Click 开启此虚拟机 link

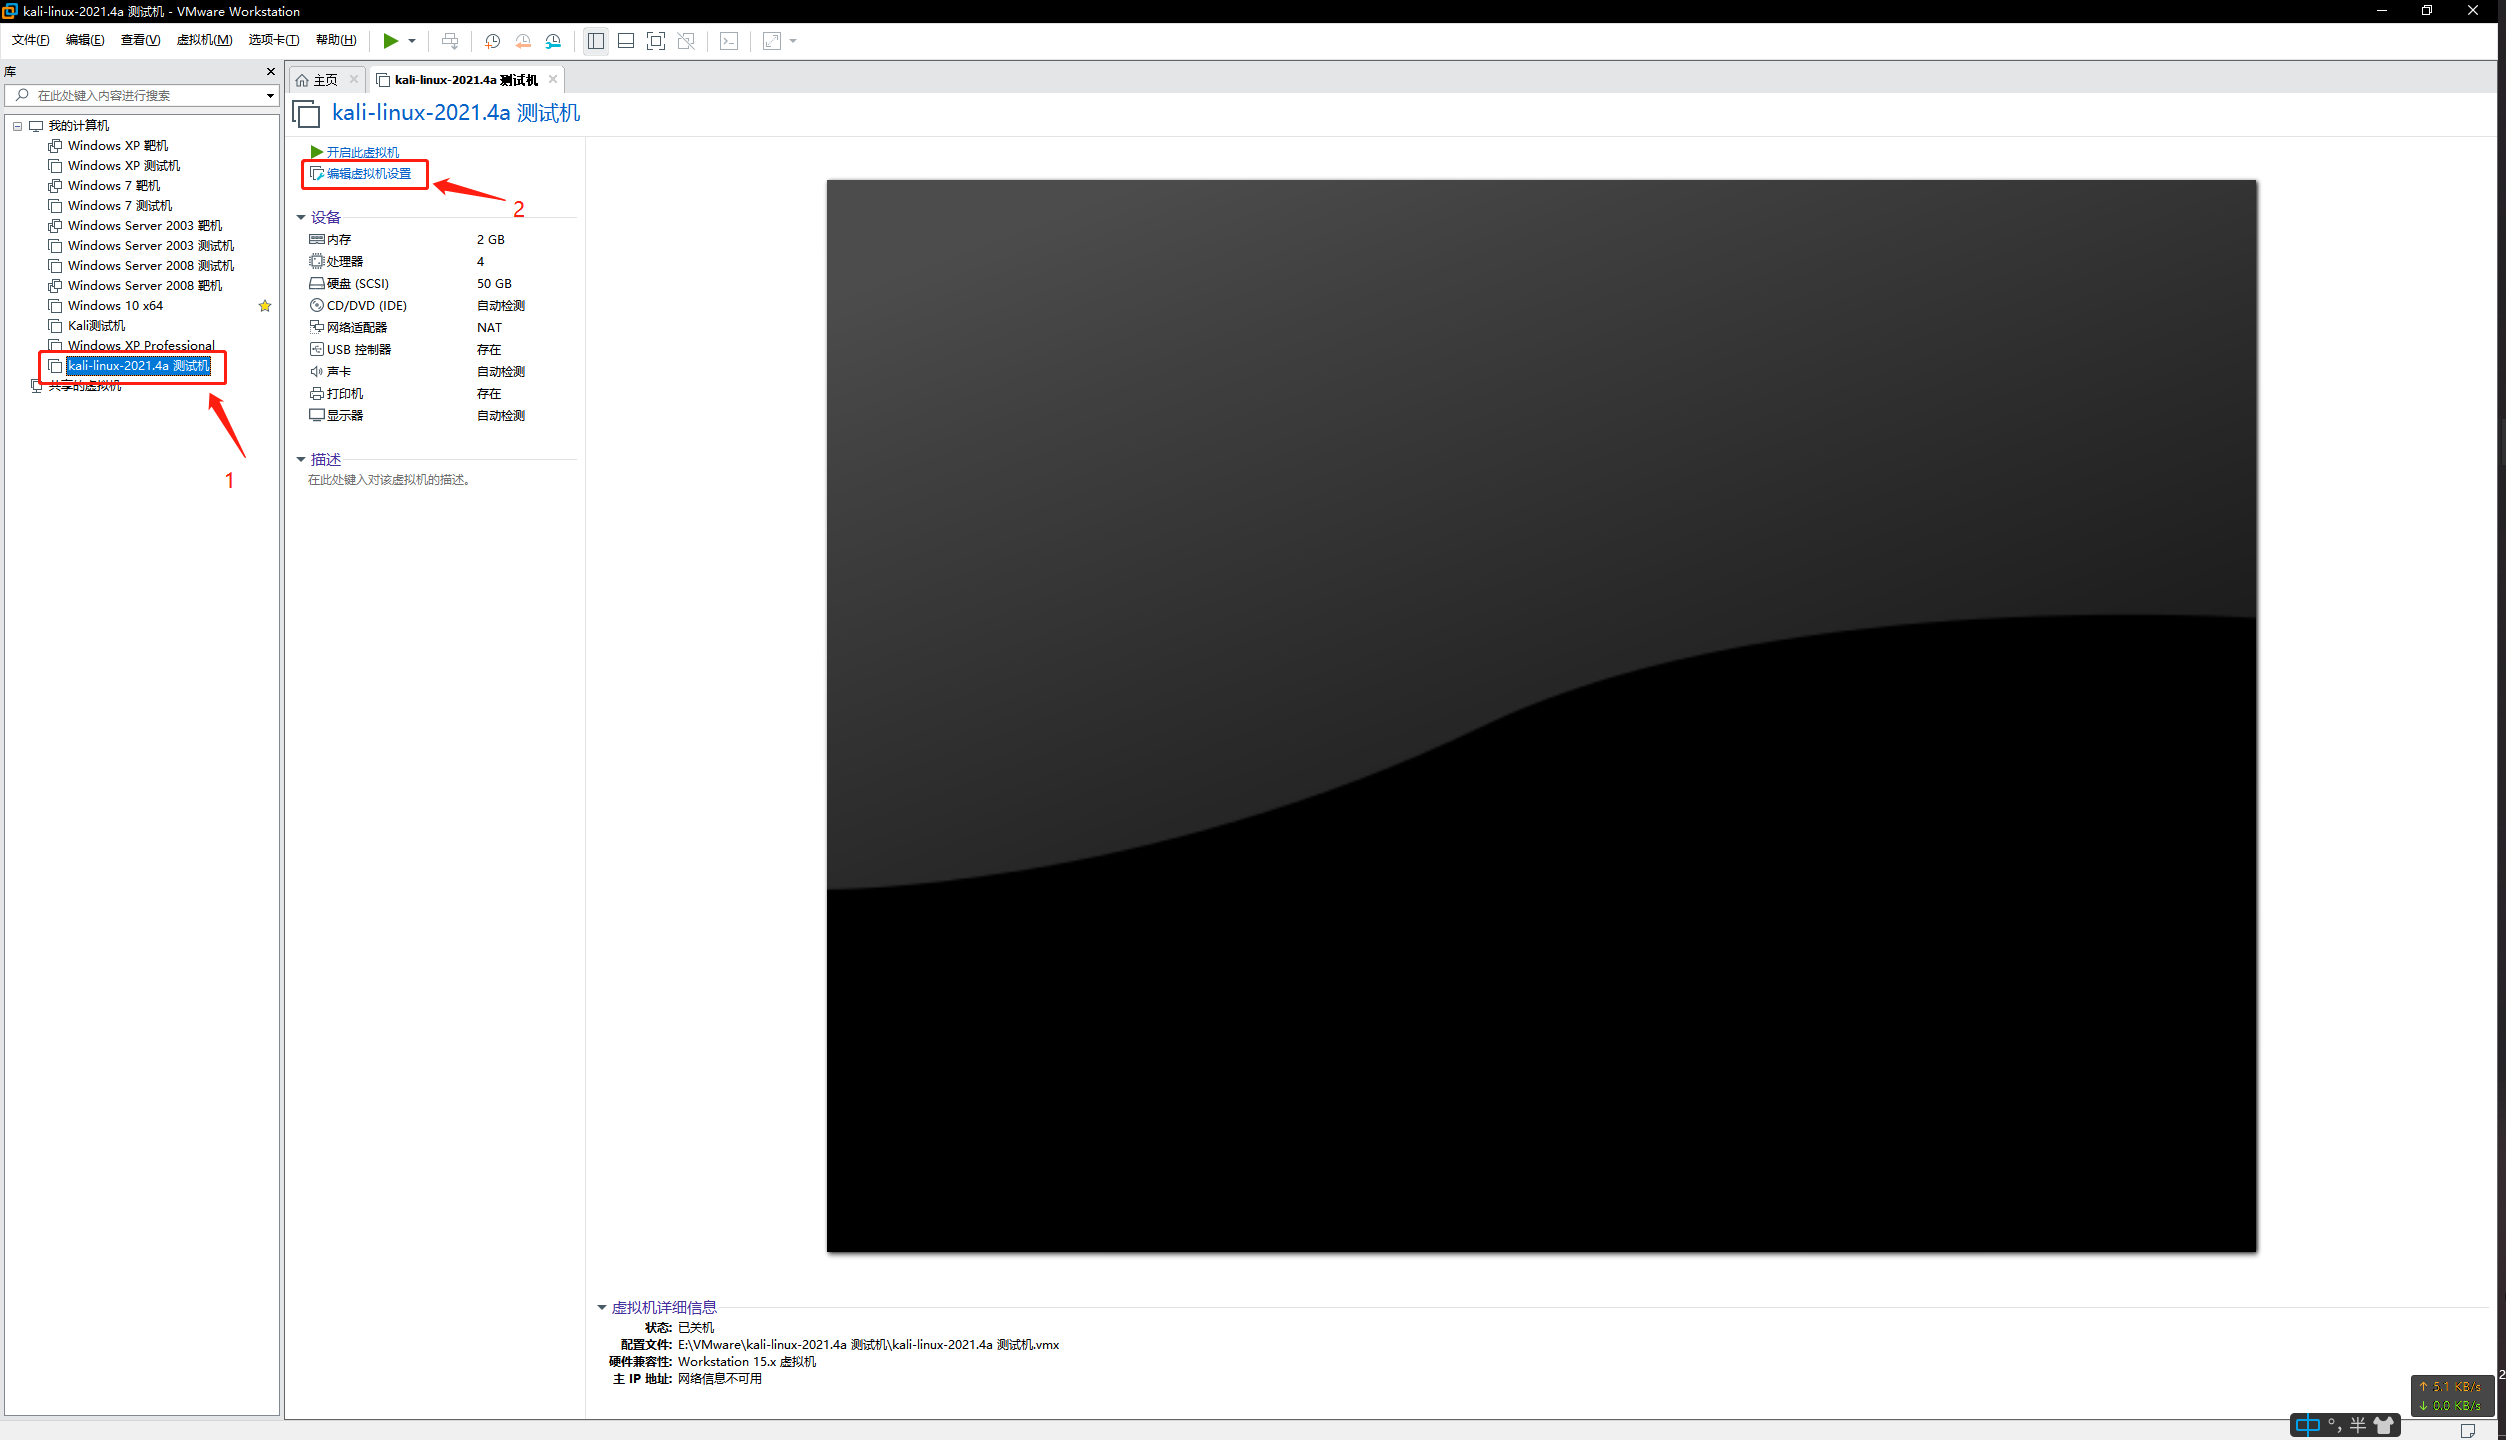(x=362, y=152)
